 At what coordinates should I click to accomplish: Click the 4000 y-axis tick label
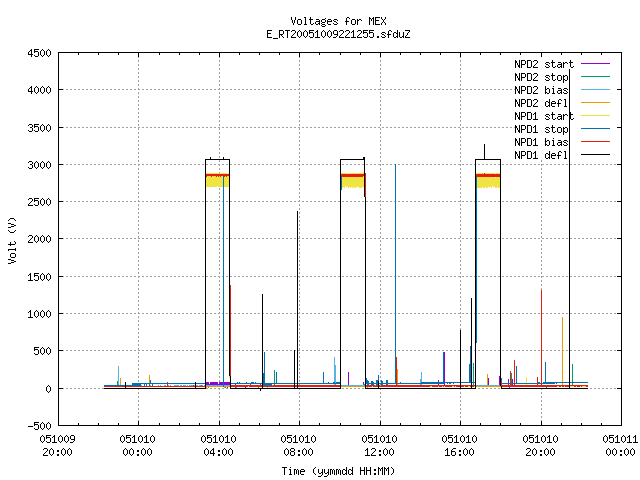40,90
